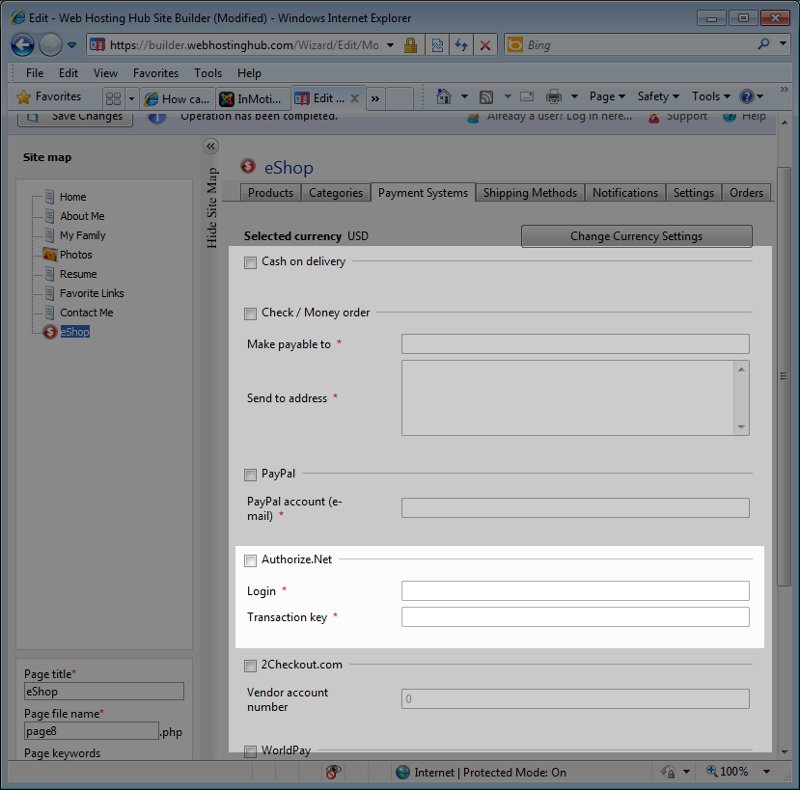Enable the Cash on delivery checkbox

click(x=250, y=262)
